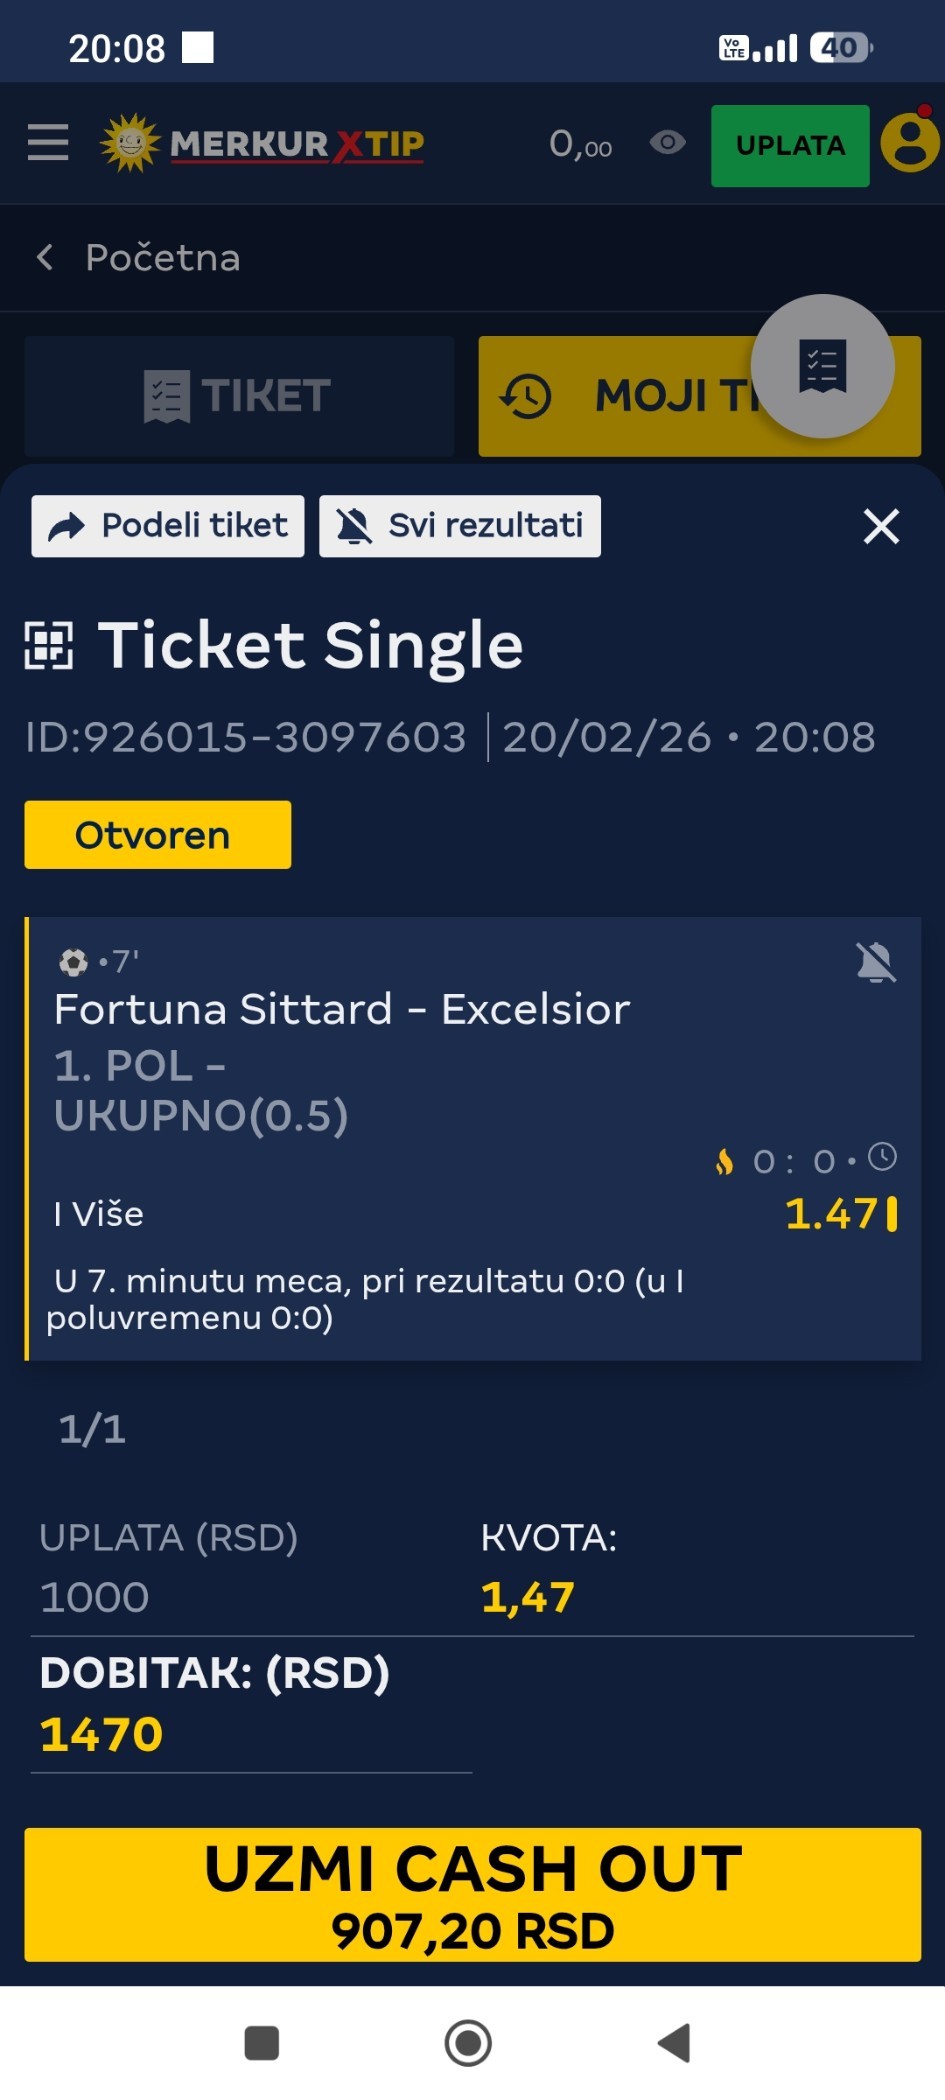This screenshot has width=945, height=2100.
Task: Tap the flame hot-bet icon
Action: click(724, 1162)
